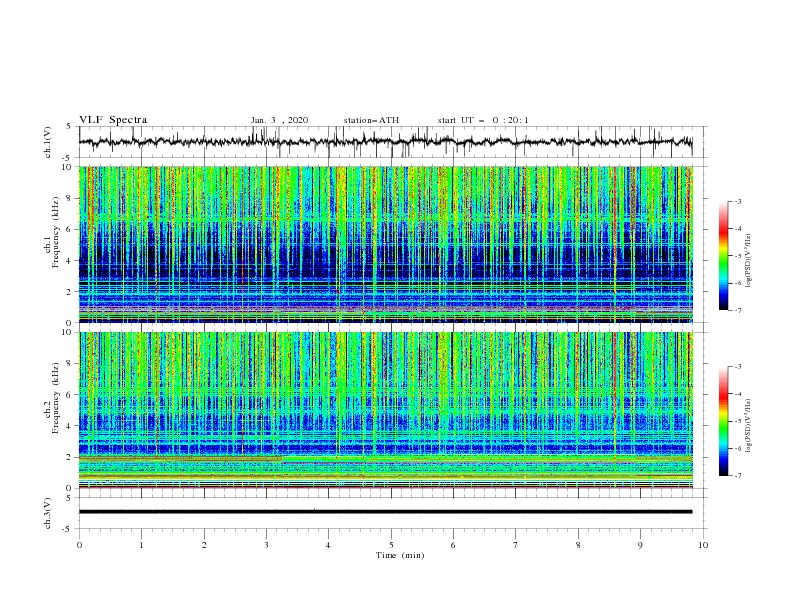Select the date text "Jan. 3, 2020"
Image resolution: width=792 pixels, height=612 pixels.
pyautogui.click(x=279, y=120)
